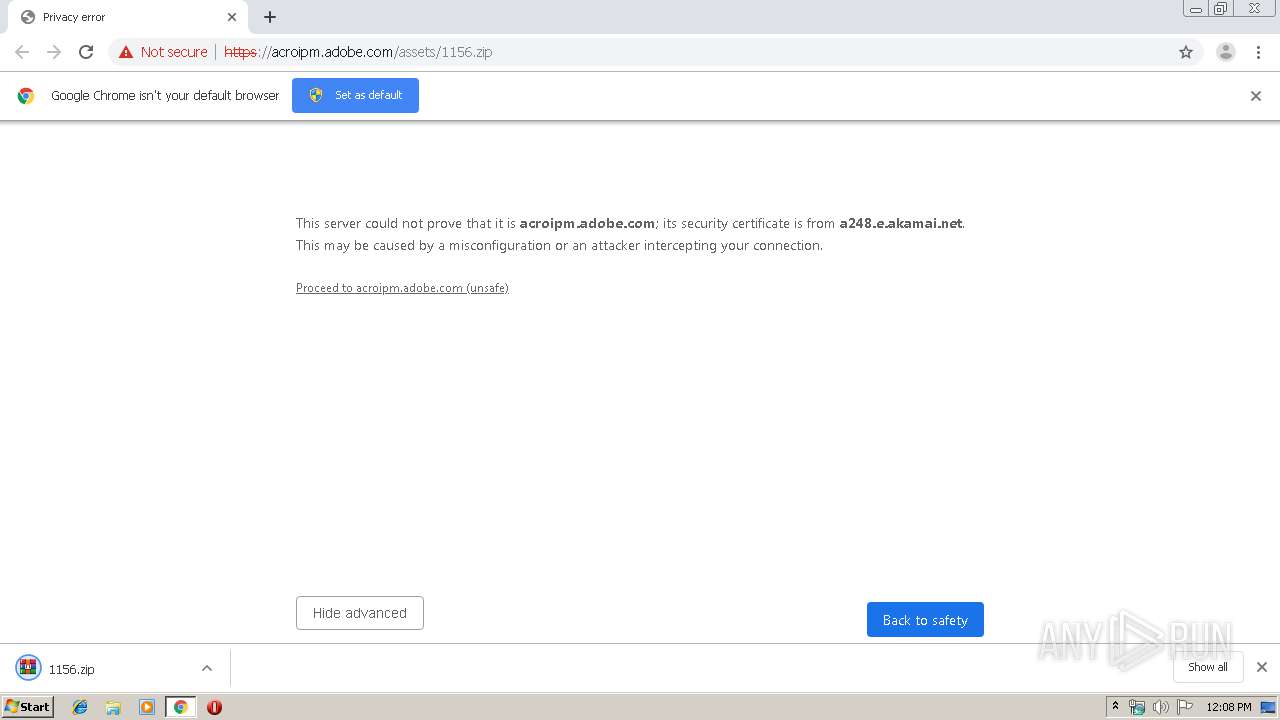Restore down the Chrome window
The width and height of the screenshot is (1280, 720).
(x=1221, y=9)
